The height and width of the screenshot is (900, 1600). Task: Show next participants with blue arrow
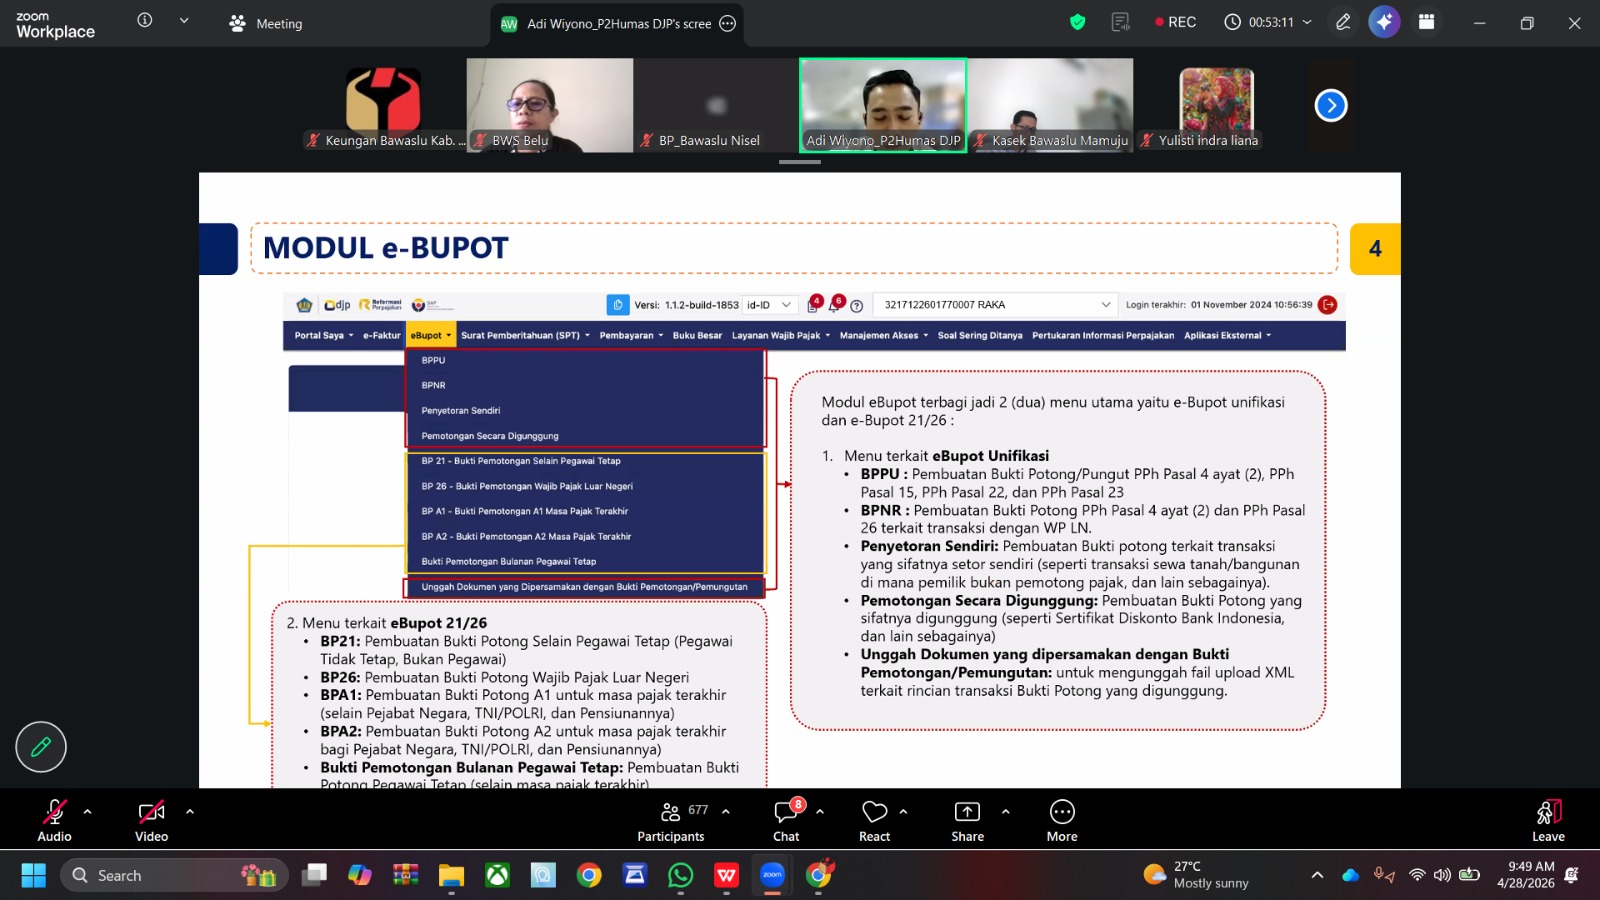[x=1331, y=105]
